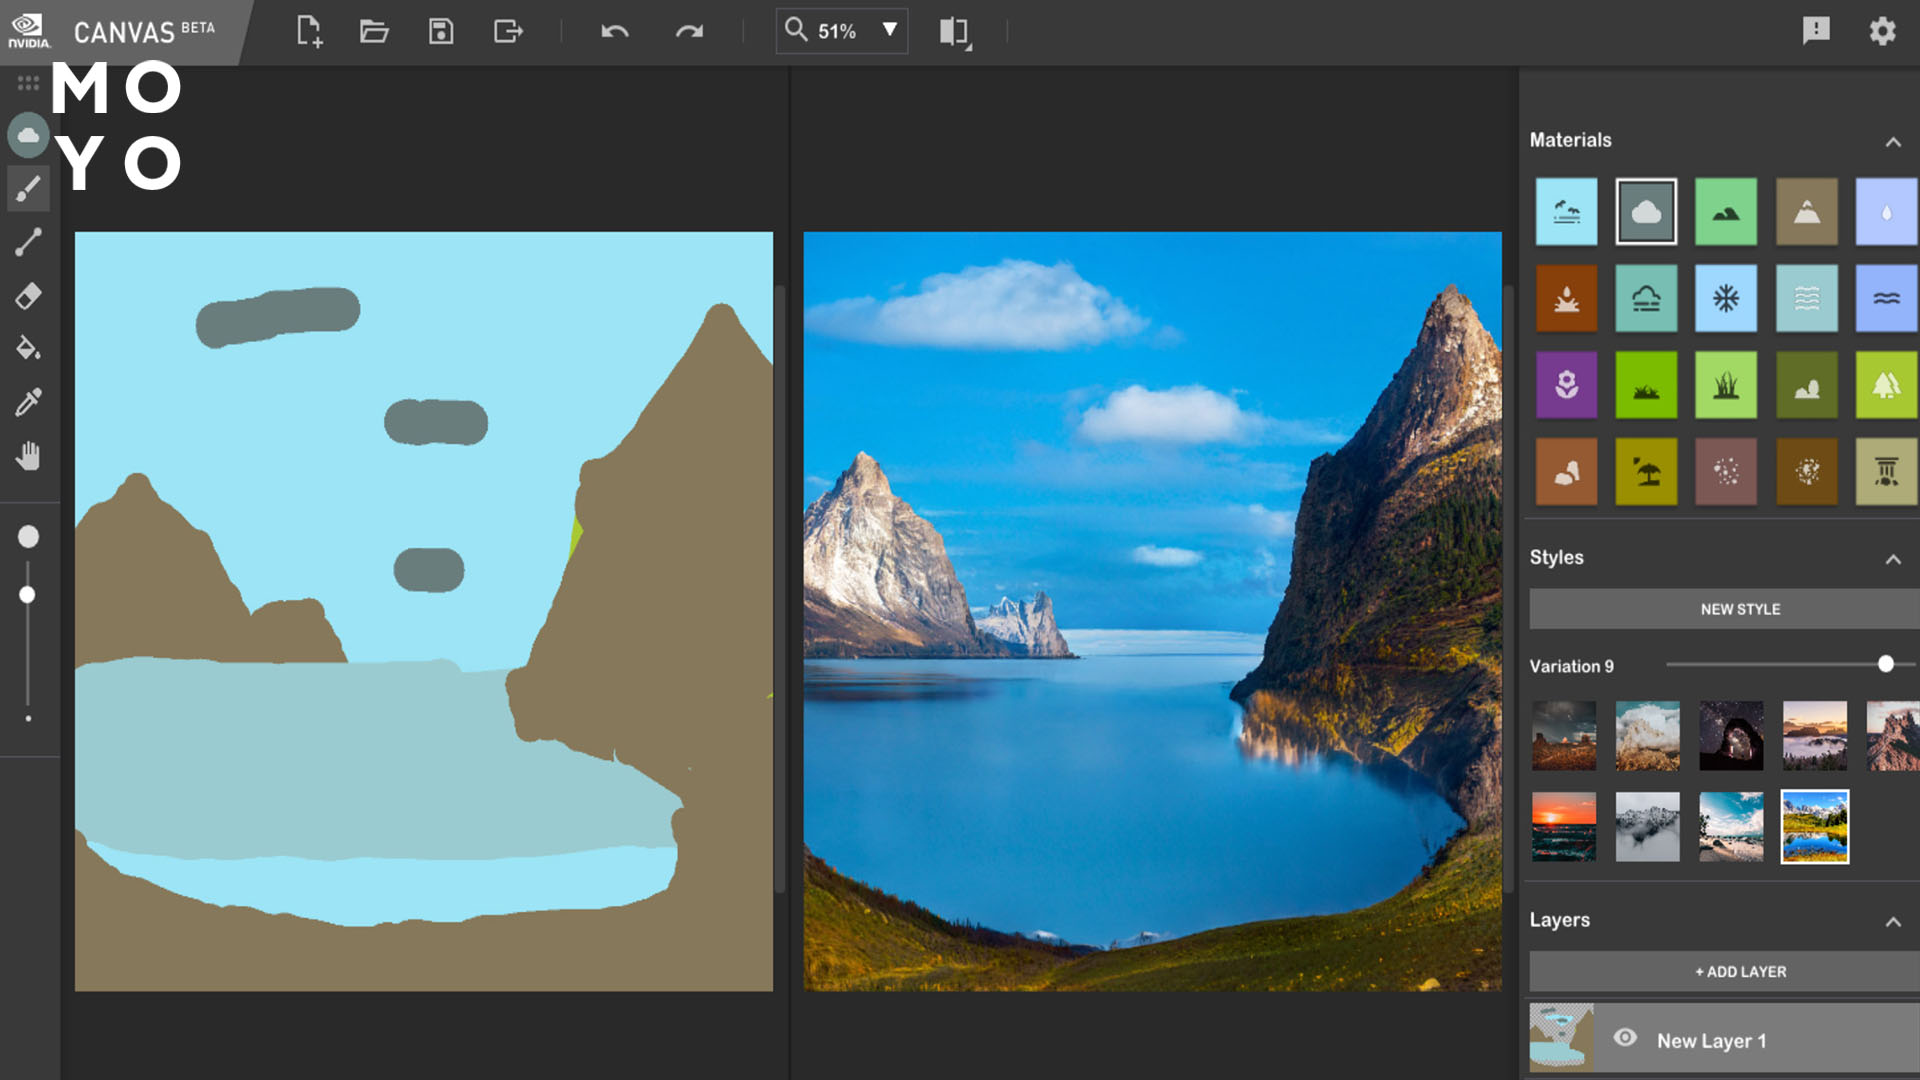Select the Fill tool

pos(28,348)
